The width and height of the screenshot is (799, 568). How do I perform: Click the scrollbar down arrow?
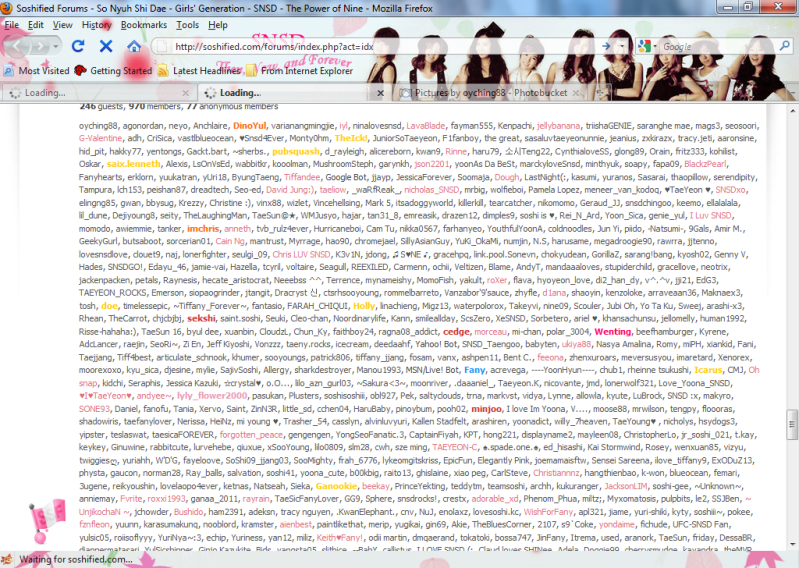792,545
